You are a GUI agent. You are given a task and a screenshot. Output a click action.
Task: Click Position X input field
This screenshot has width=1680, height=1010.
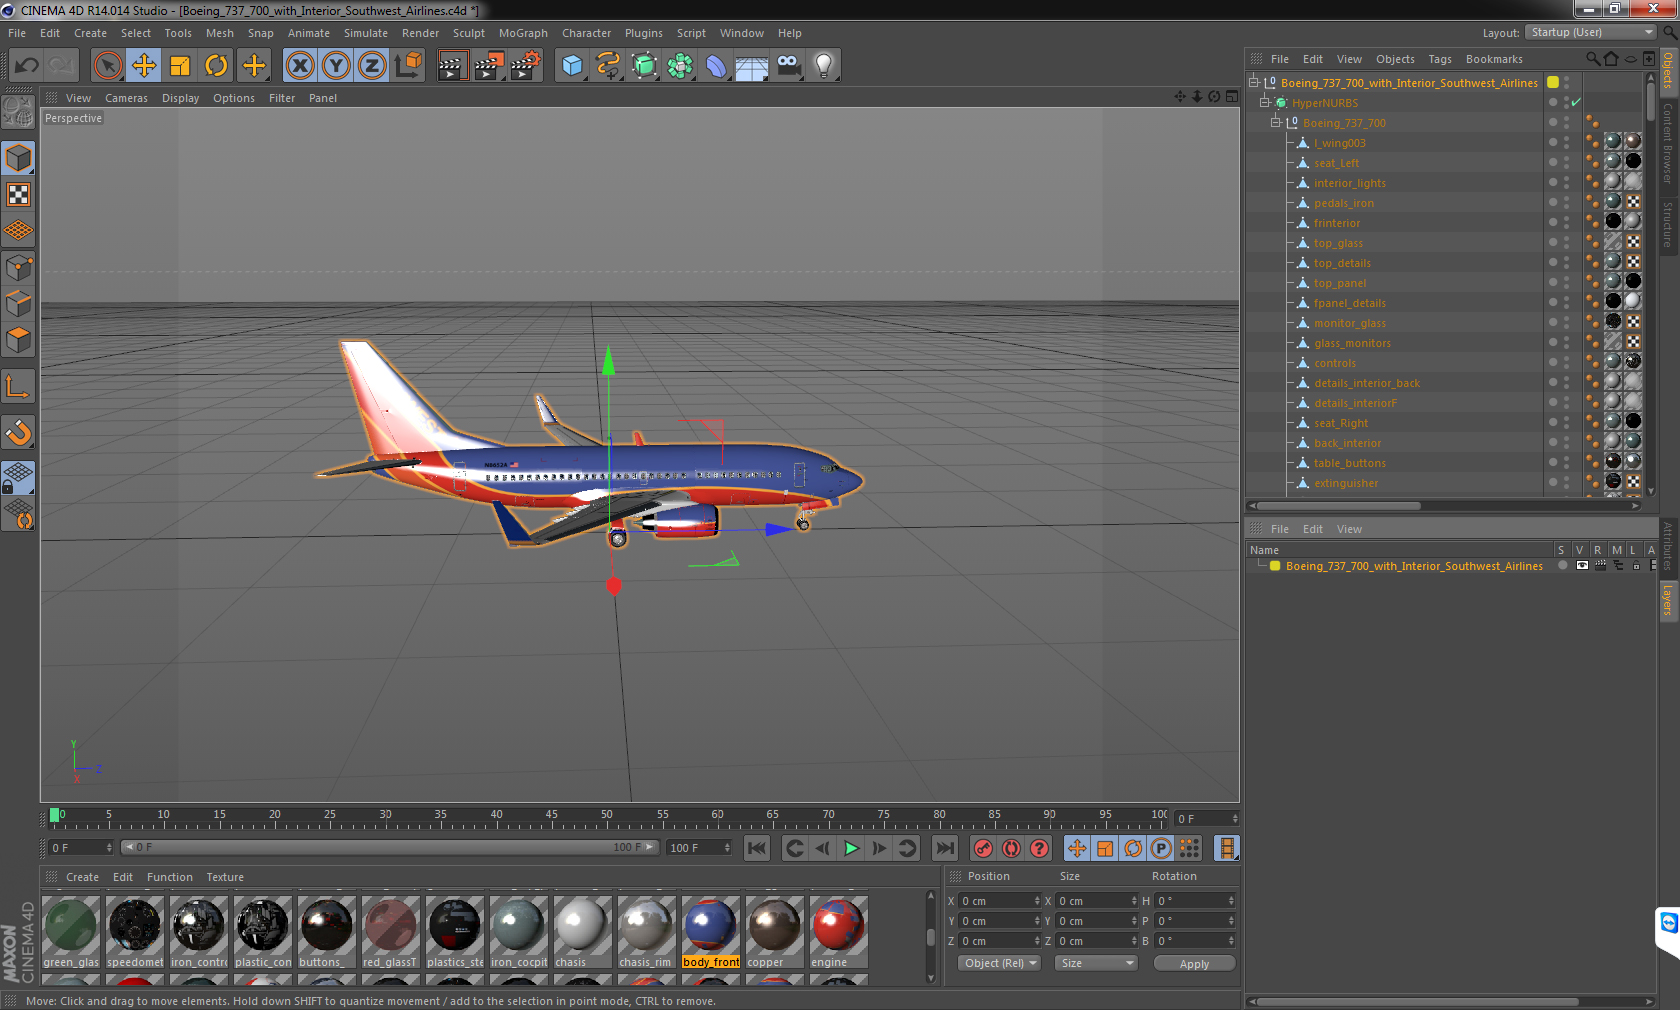(1000, 901)
